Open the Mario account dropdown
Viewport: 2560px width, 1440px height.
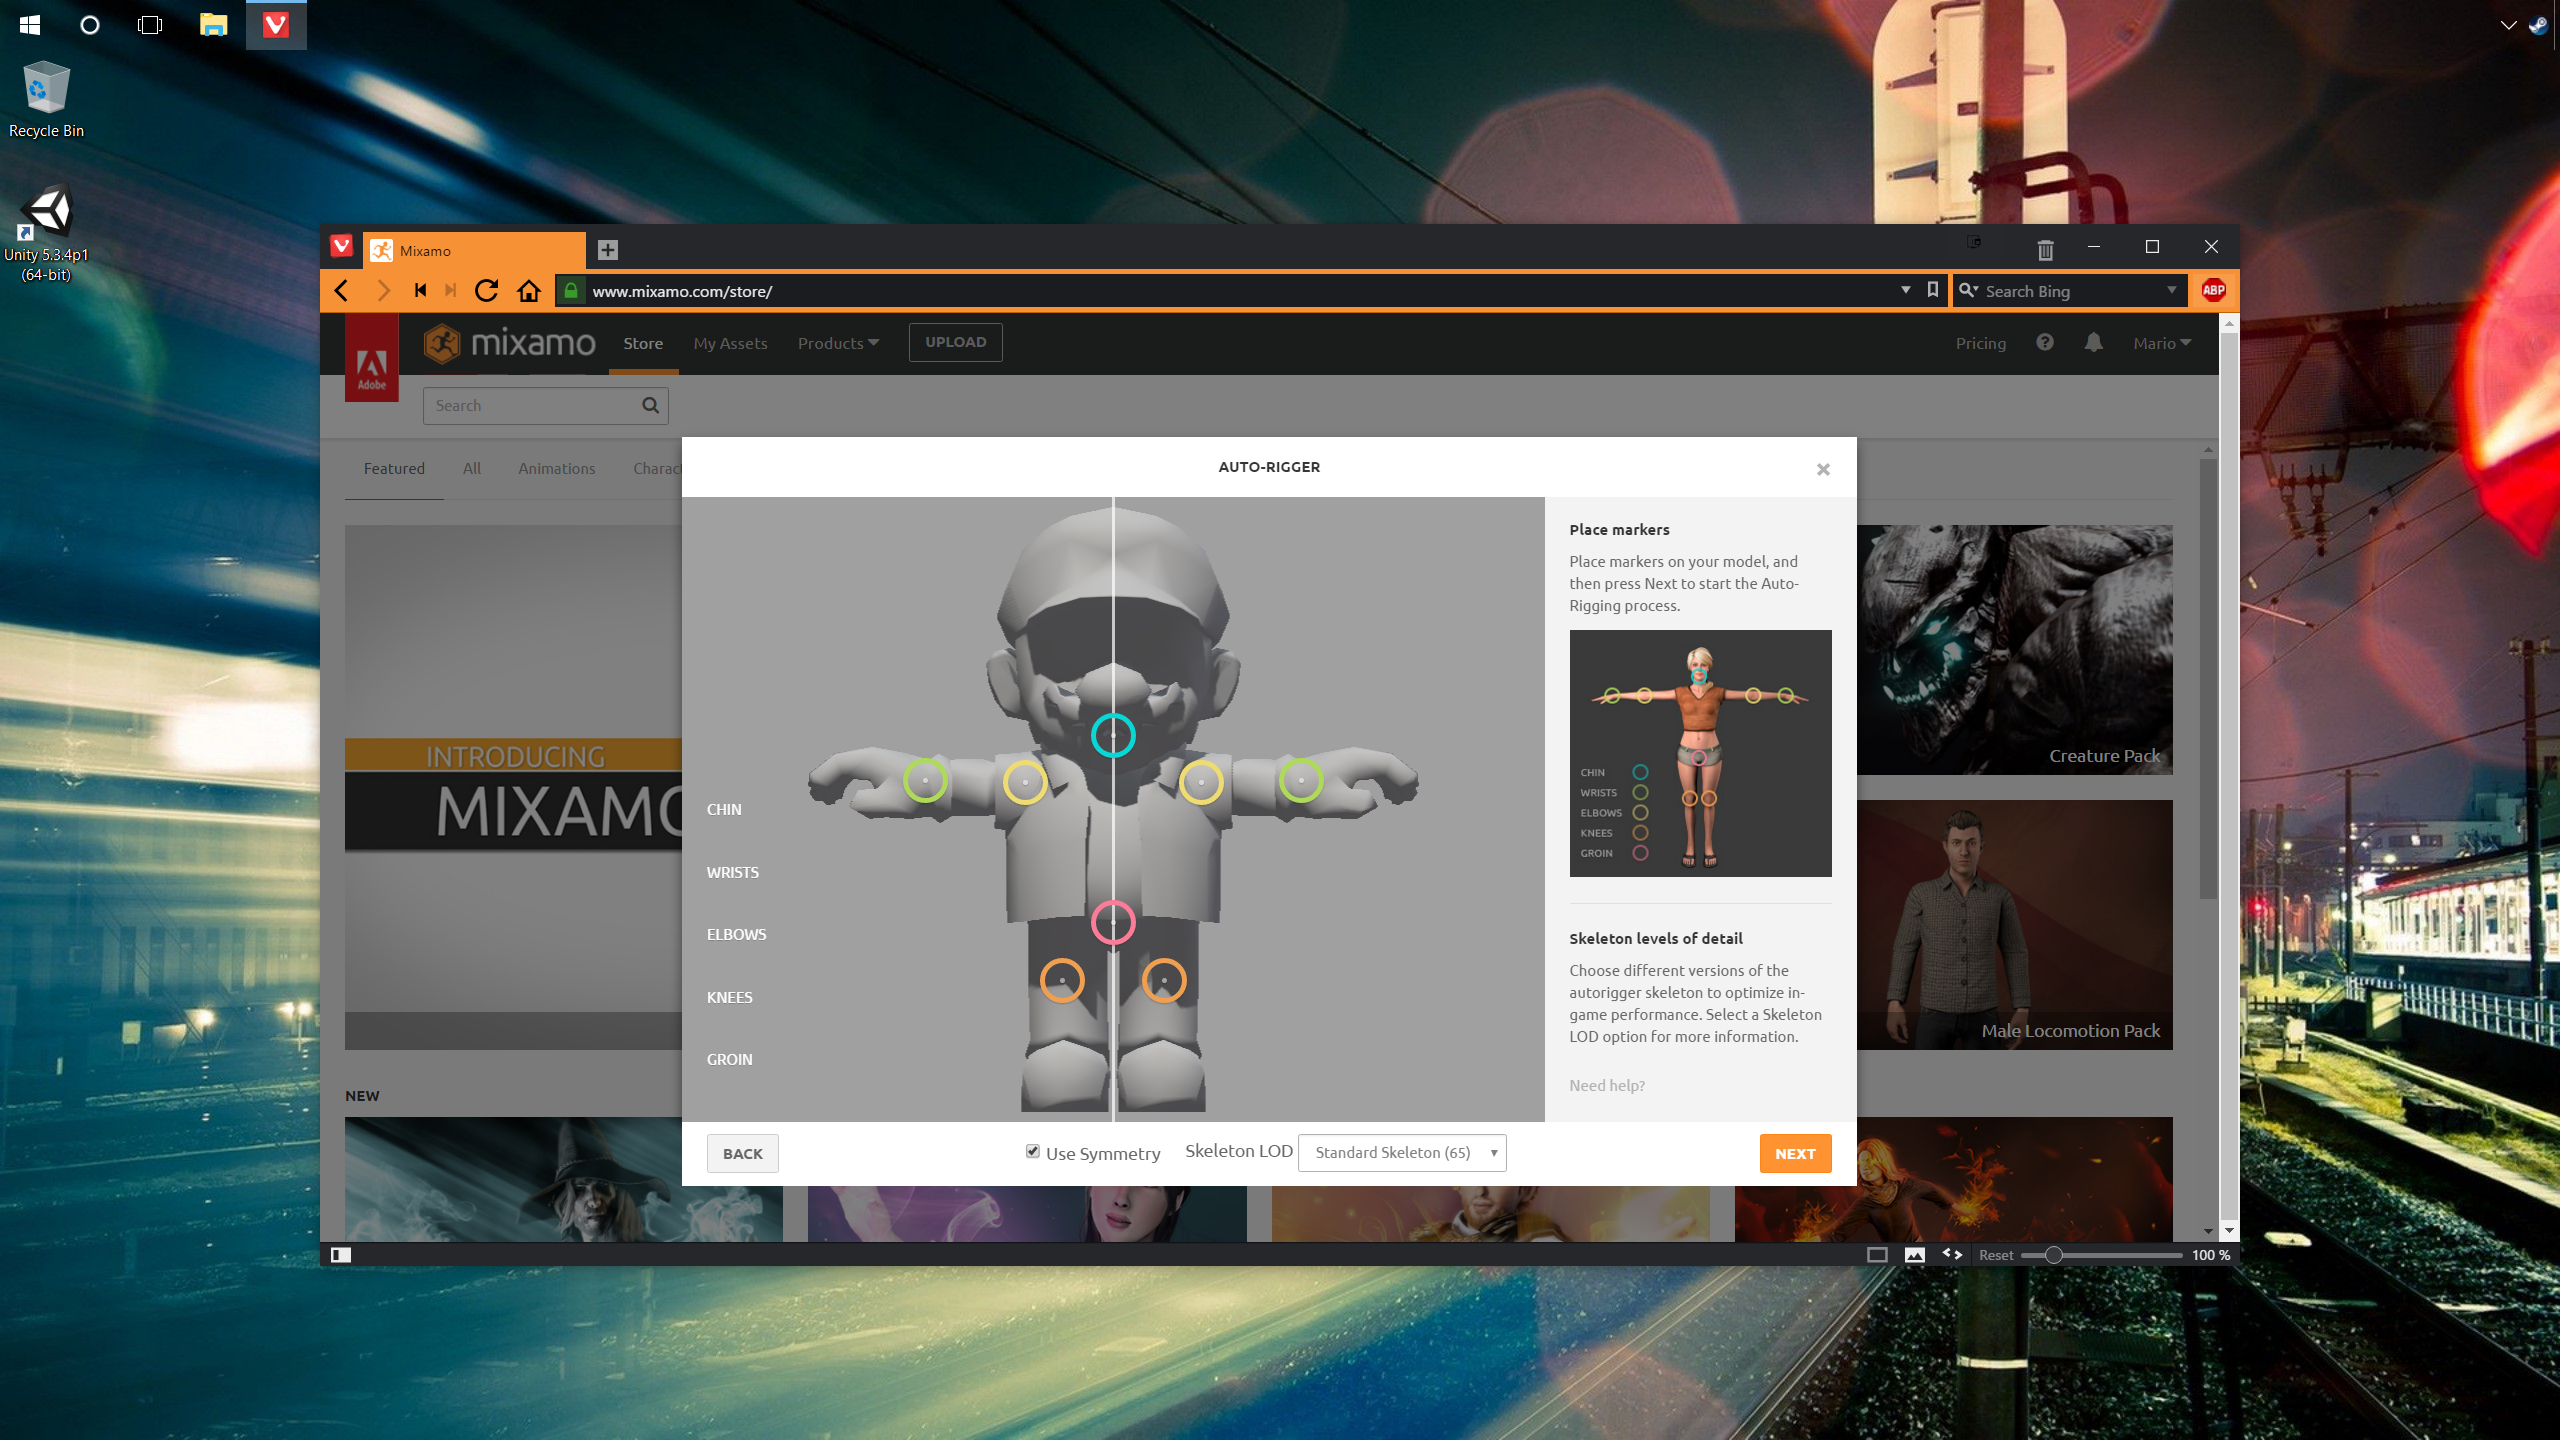tap(2161, 343)
